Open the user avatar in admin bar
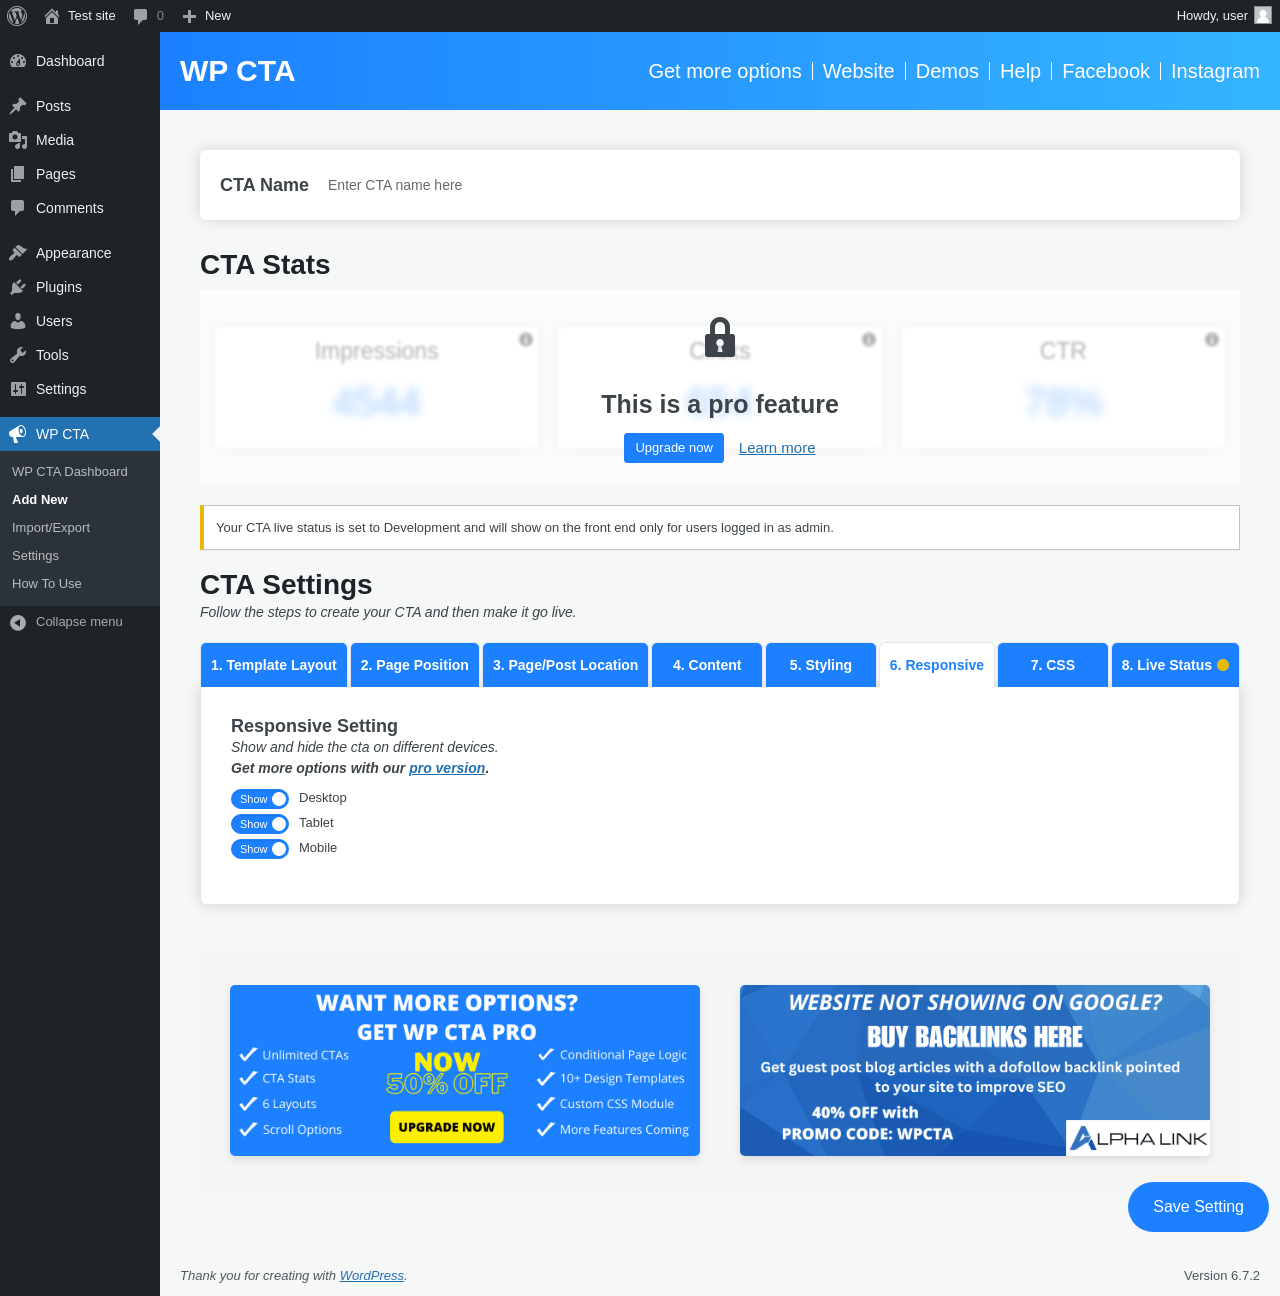This screenshot has height=1296, width=1280. 1263,15
